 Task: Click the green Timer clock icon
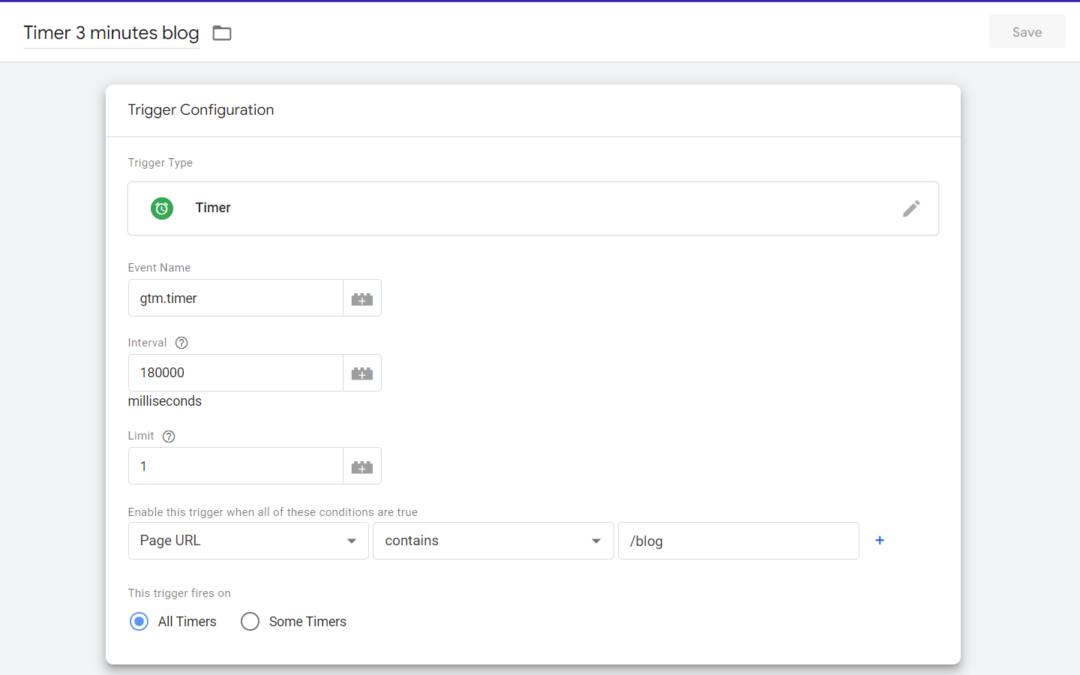point(162,208)
